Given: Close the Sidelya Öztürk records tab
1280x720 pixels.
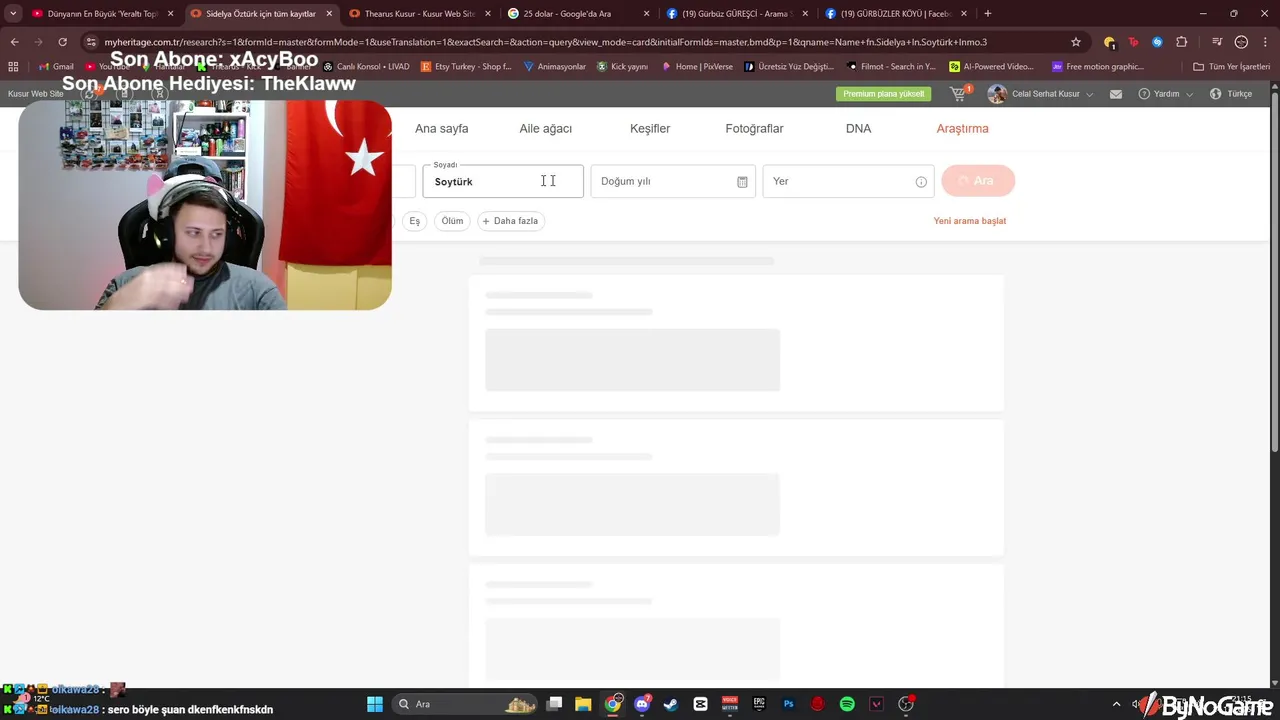Looking at the screenshot, I should tap(329, 14).
